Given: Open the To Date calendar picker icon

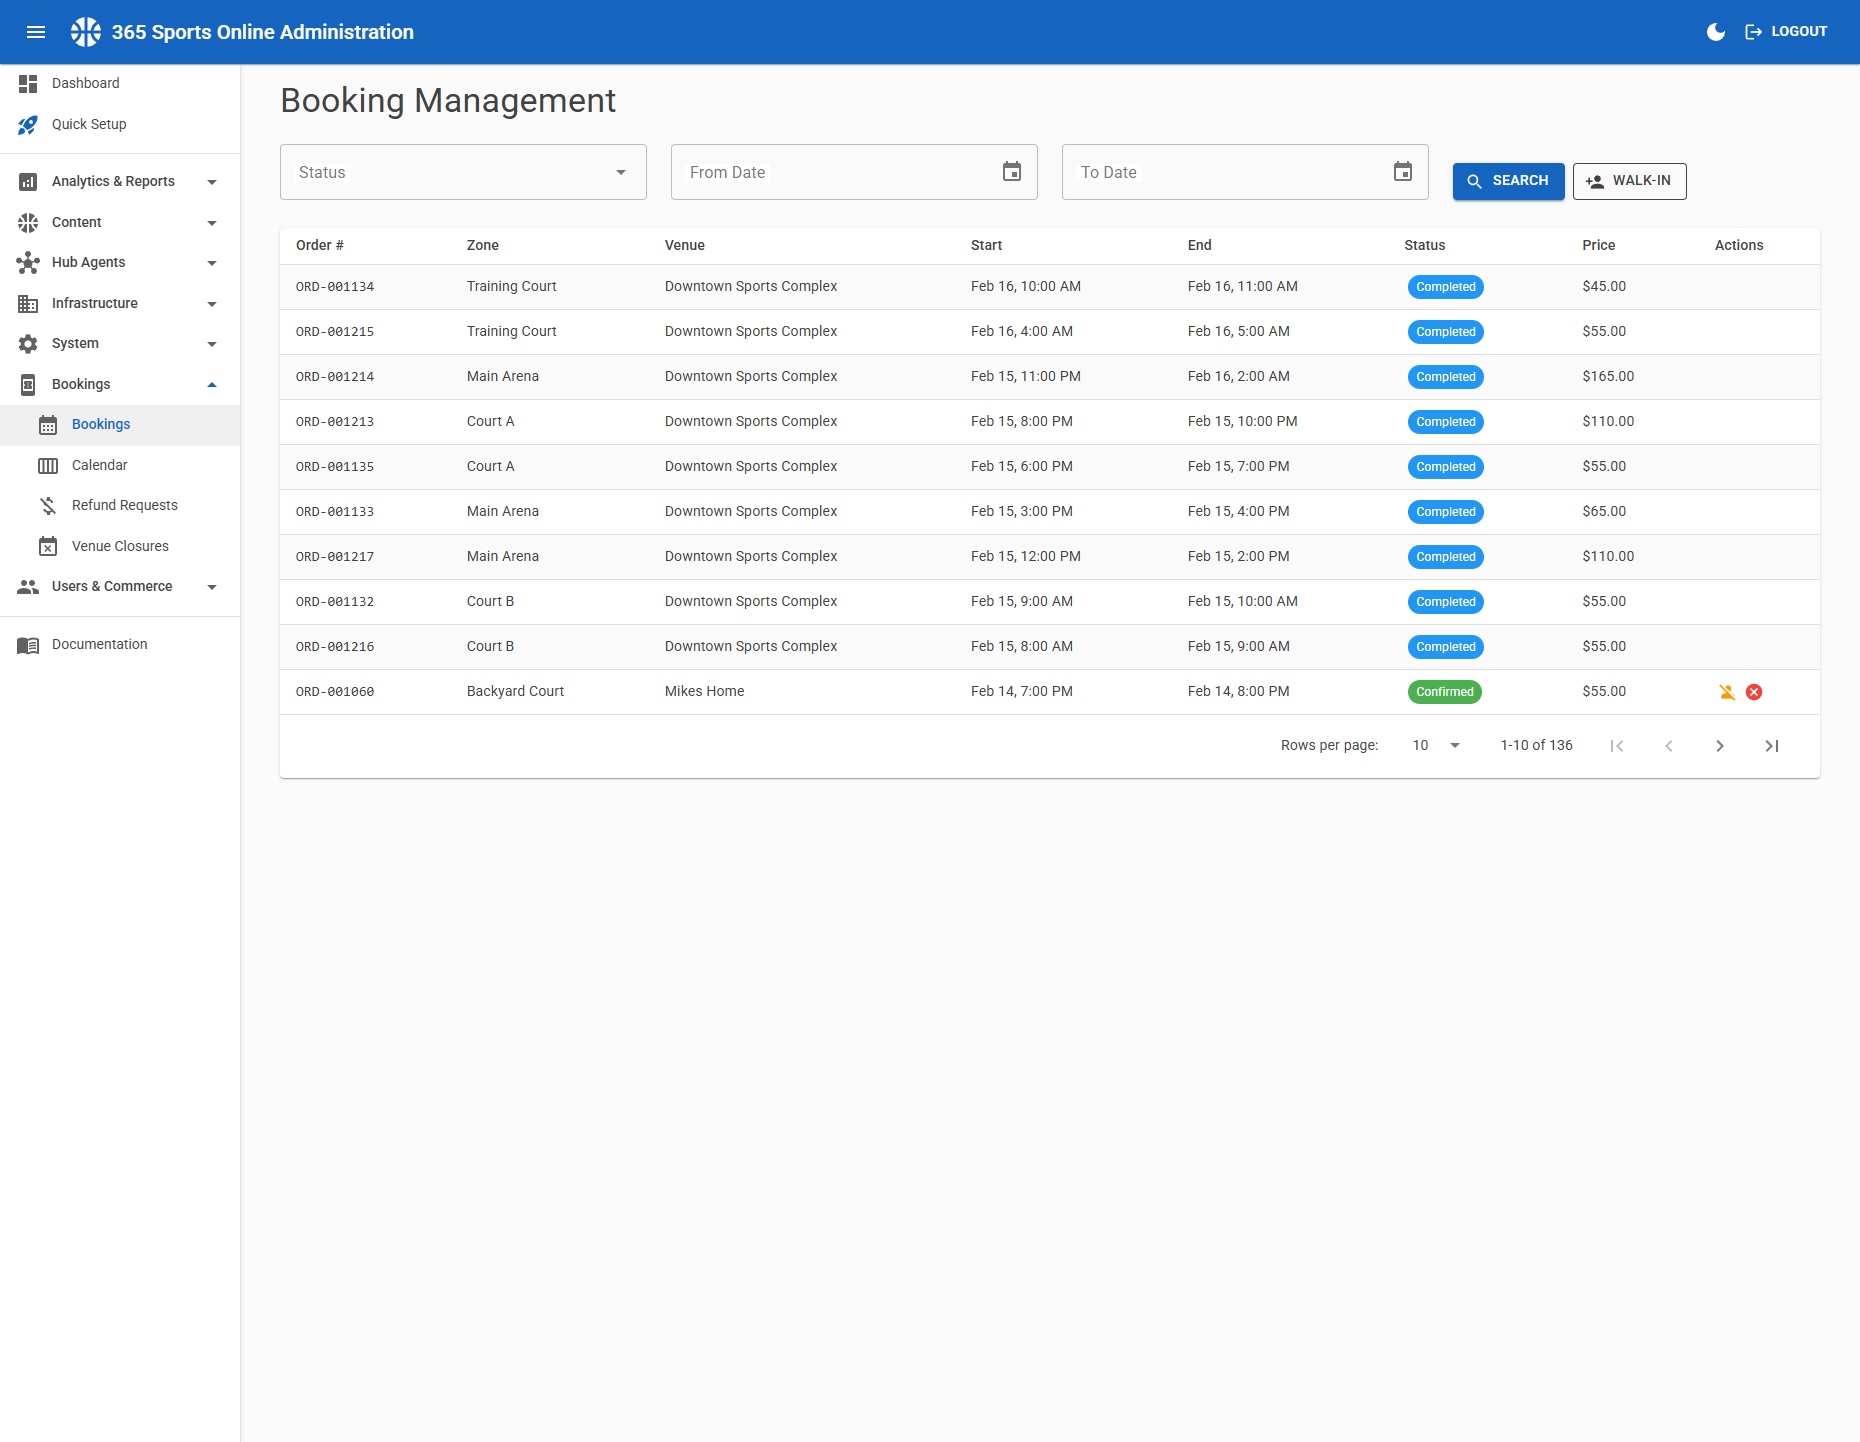Looking at the screenshot, I should [1403, 172].
